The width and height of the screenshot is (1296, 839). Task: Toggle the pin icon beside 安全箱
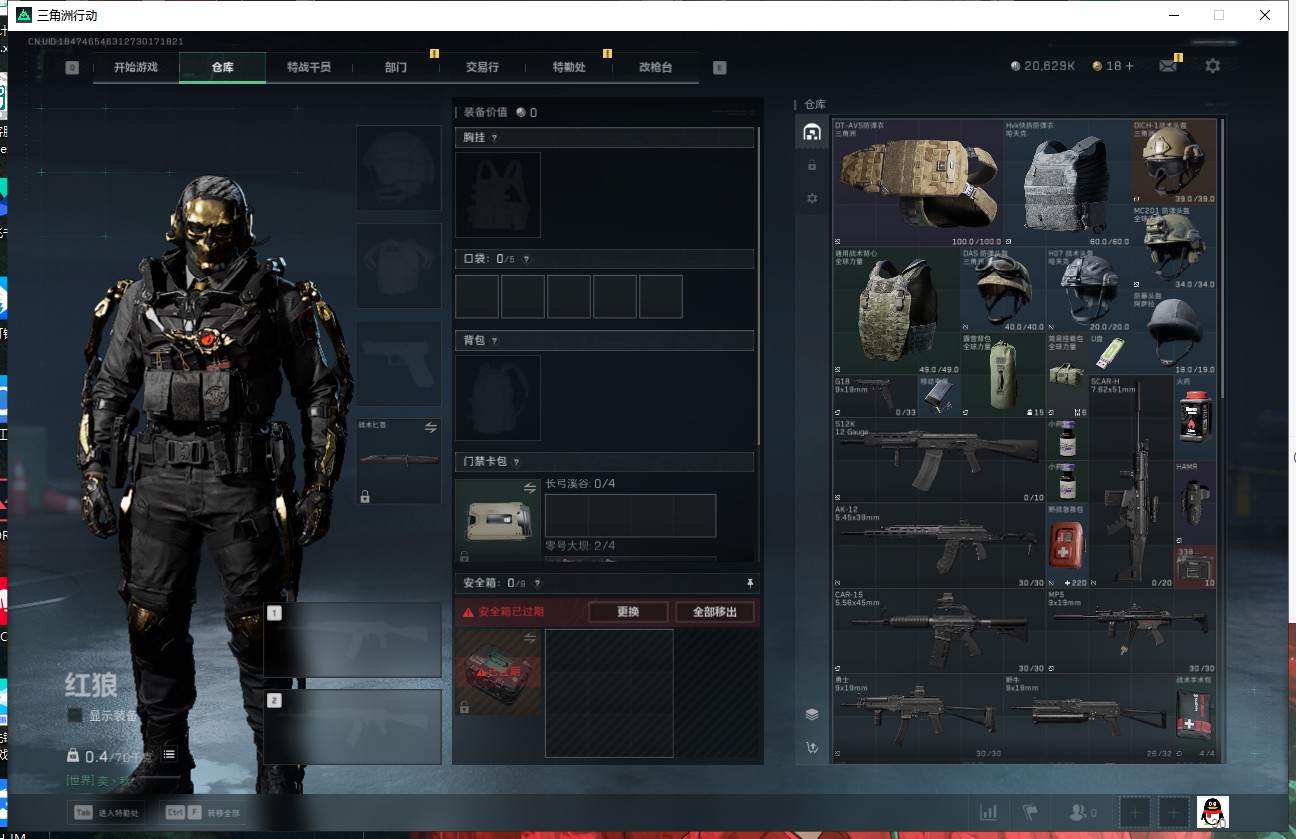750,583
